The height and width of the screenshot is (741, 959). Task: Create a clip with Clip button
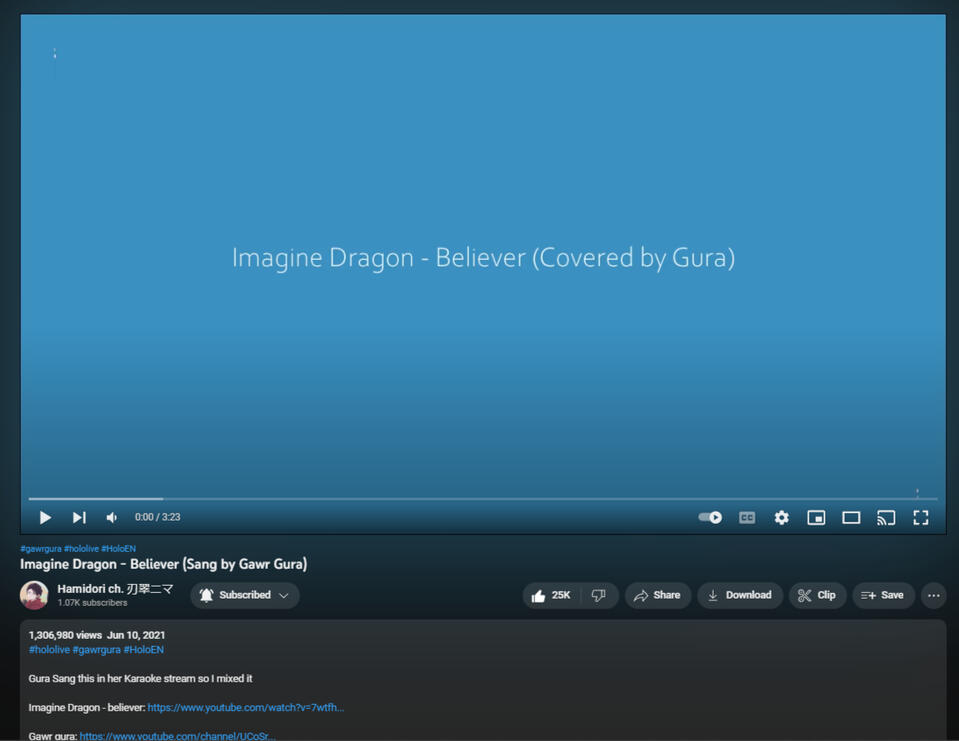pyautogui.click(x=817, y=595)
